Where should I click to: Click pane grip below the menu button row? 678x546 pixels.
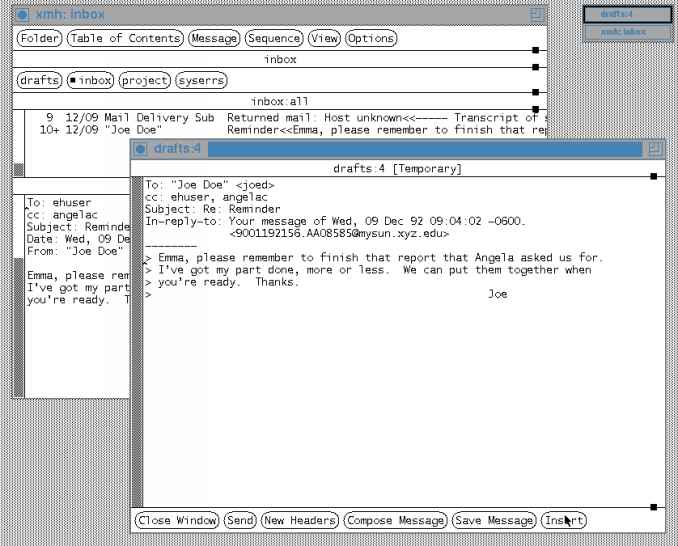tap(536, 50)
